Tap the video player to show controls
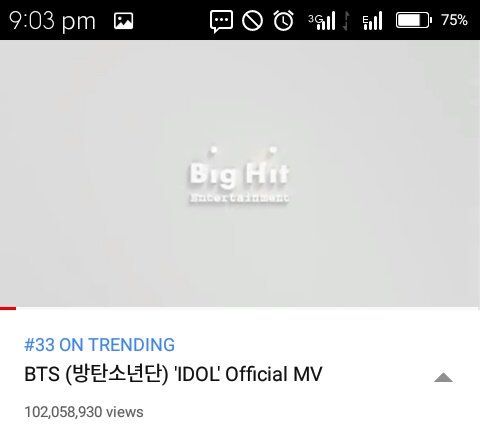Viewport: 480px width, 437px height. pyautogui.click(x=240, y=173)
